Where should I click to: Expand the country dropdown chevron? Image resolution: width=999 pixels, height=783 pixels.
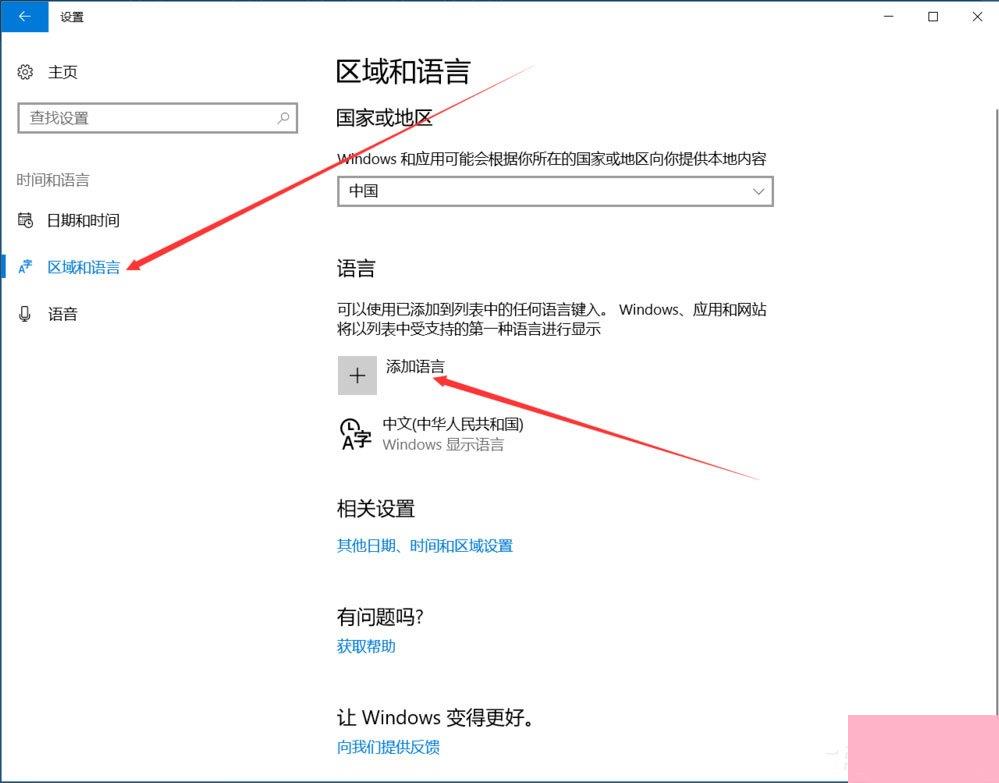[758, 191]
